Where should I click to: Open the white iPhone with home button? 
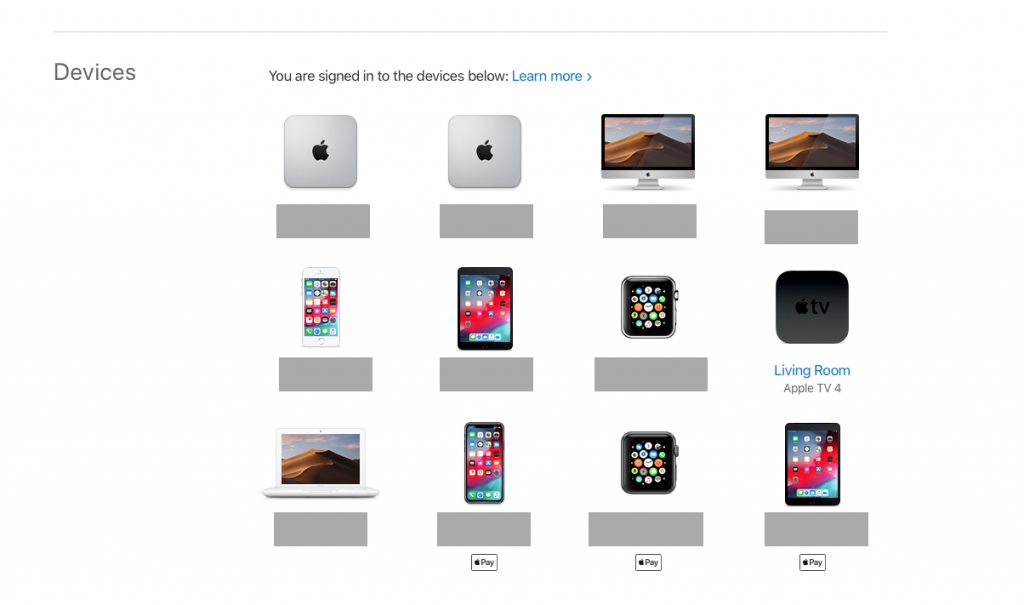321,307
